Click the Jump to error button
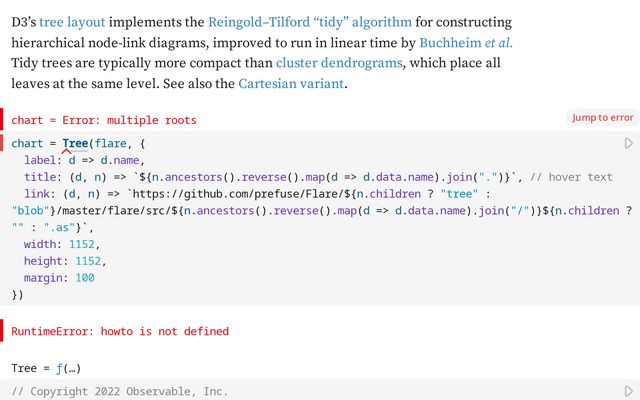The width and height of the screenshot is (640, 400). coord(602,118)
